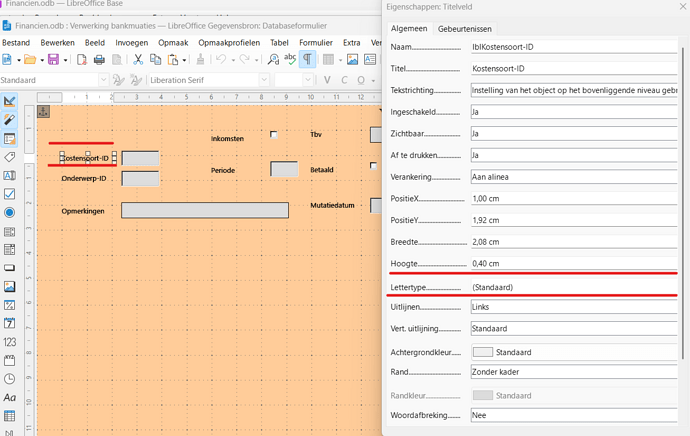Click the Clone formatting brush icon
The height and width of the screenshot is (436, 690).
click(200, 59)
